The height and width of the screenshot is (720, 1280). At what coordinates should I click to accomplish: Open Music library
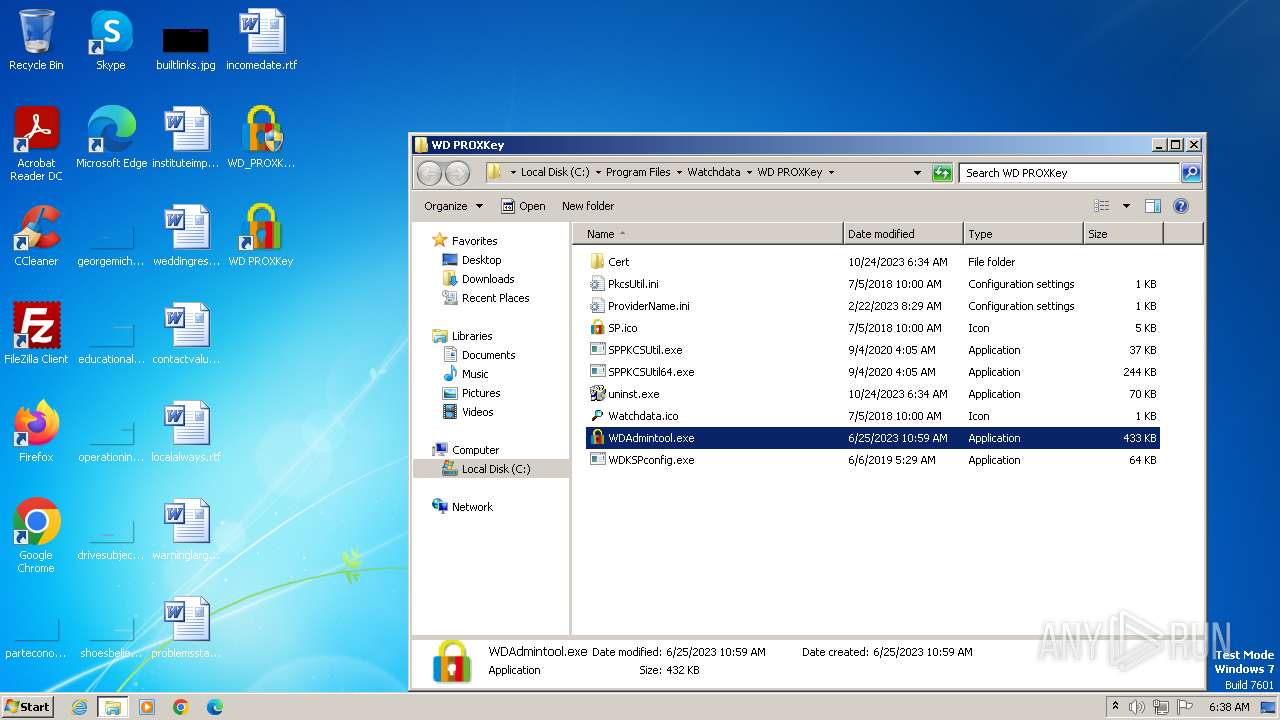pos(475,374)
